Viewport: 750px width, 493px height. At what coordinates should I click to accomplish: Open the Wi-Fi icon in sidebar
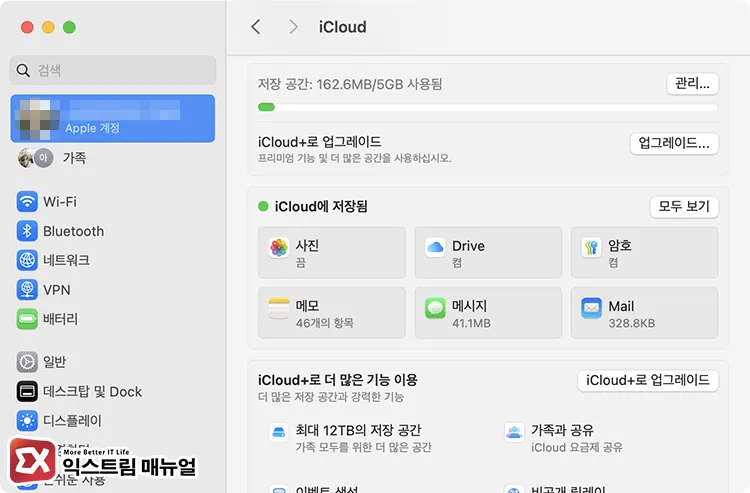click(x=27, y=201)
